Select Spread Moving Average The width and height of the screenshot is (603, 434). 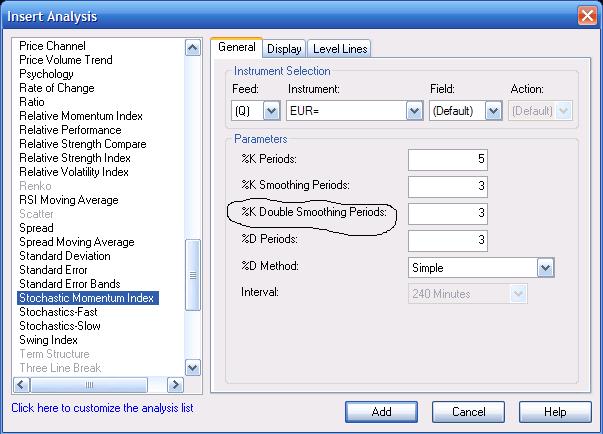pos(77,242)
